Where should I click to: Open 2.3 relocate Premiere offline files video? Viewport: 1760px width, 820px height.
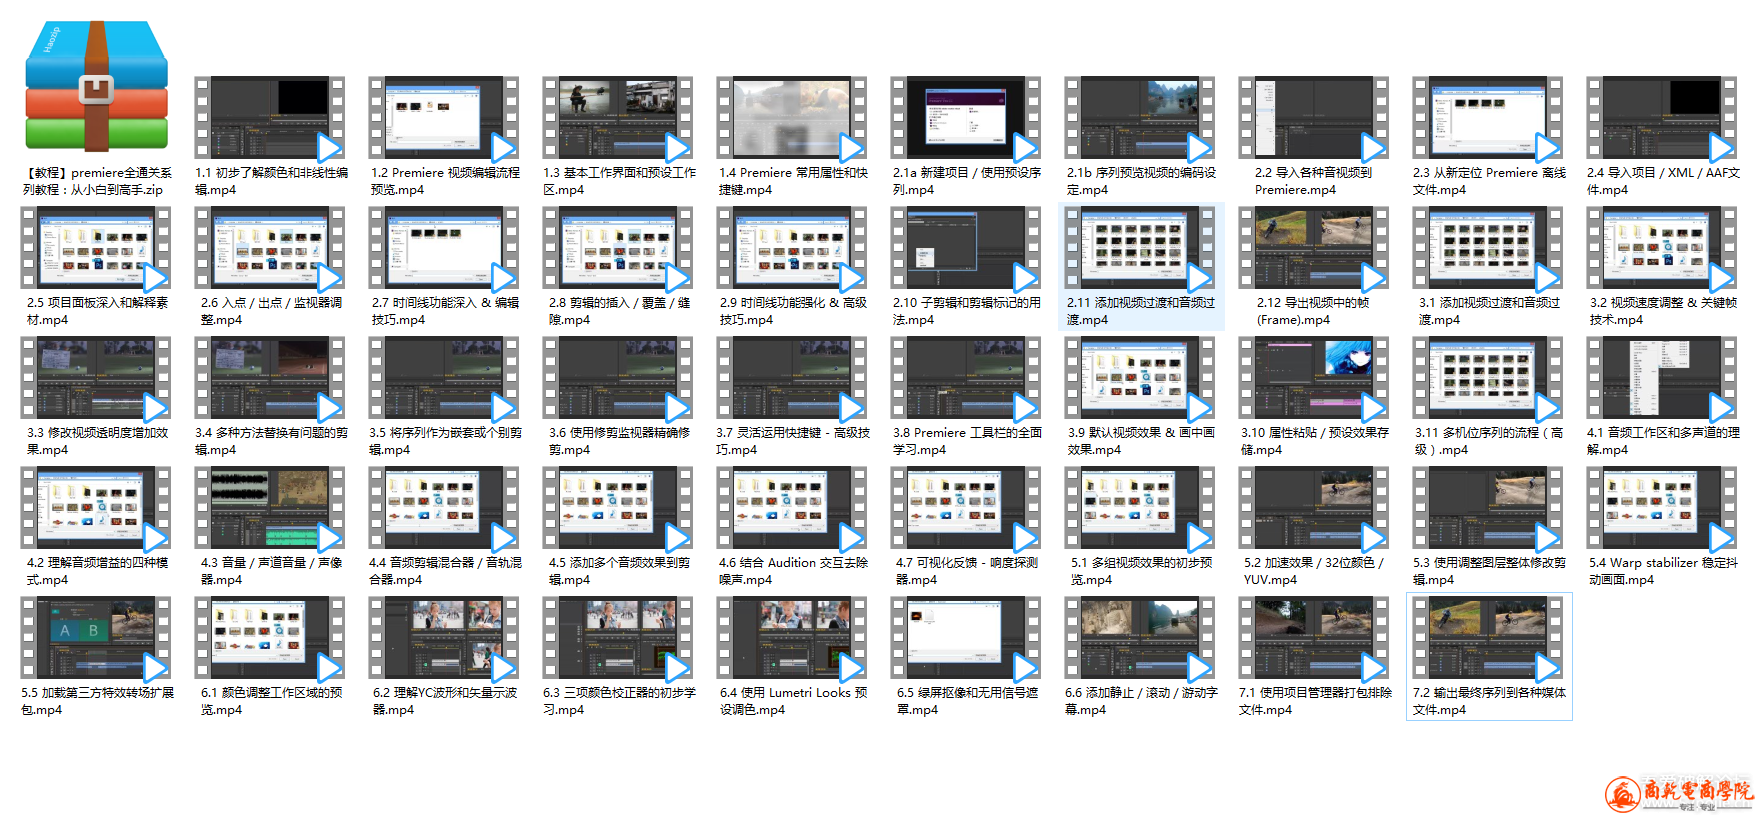pos(1488,118)
